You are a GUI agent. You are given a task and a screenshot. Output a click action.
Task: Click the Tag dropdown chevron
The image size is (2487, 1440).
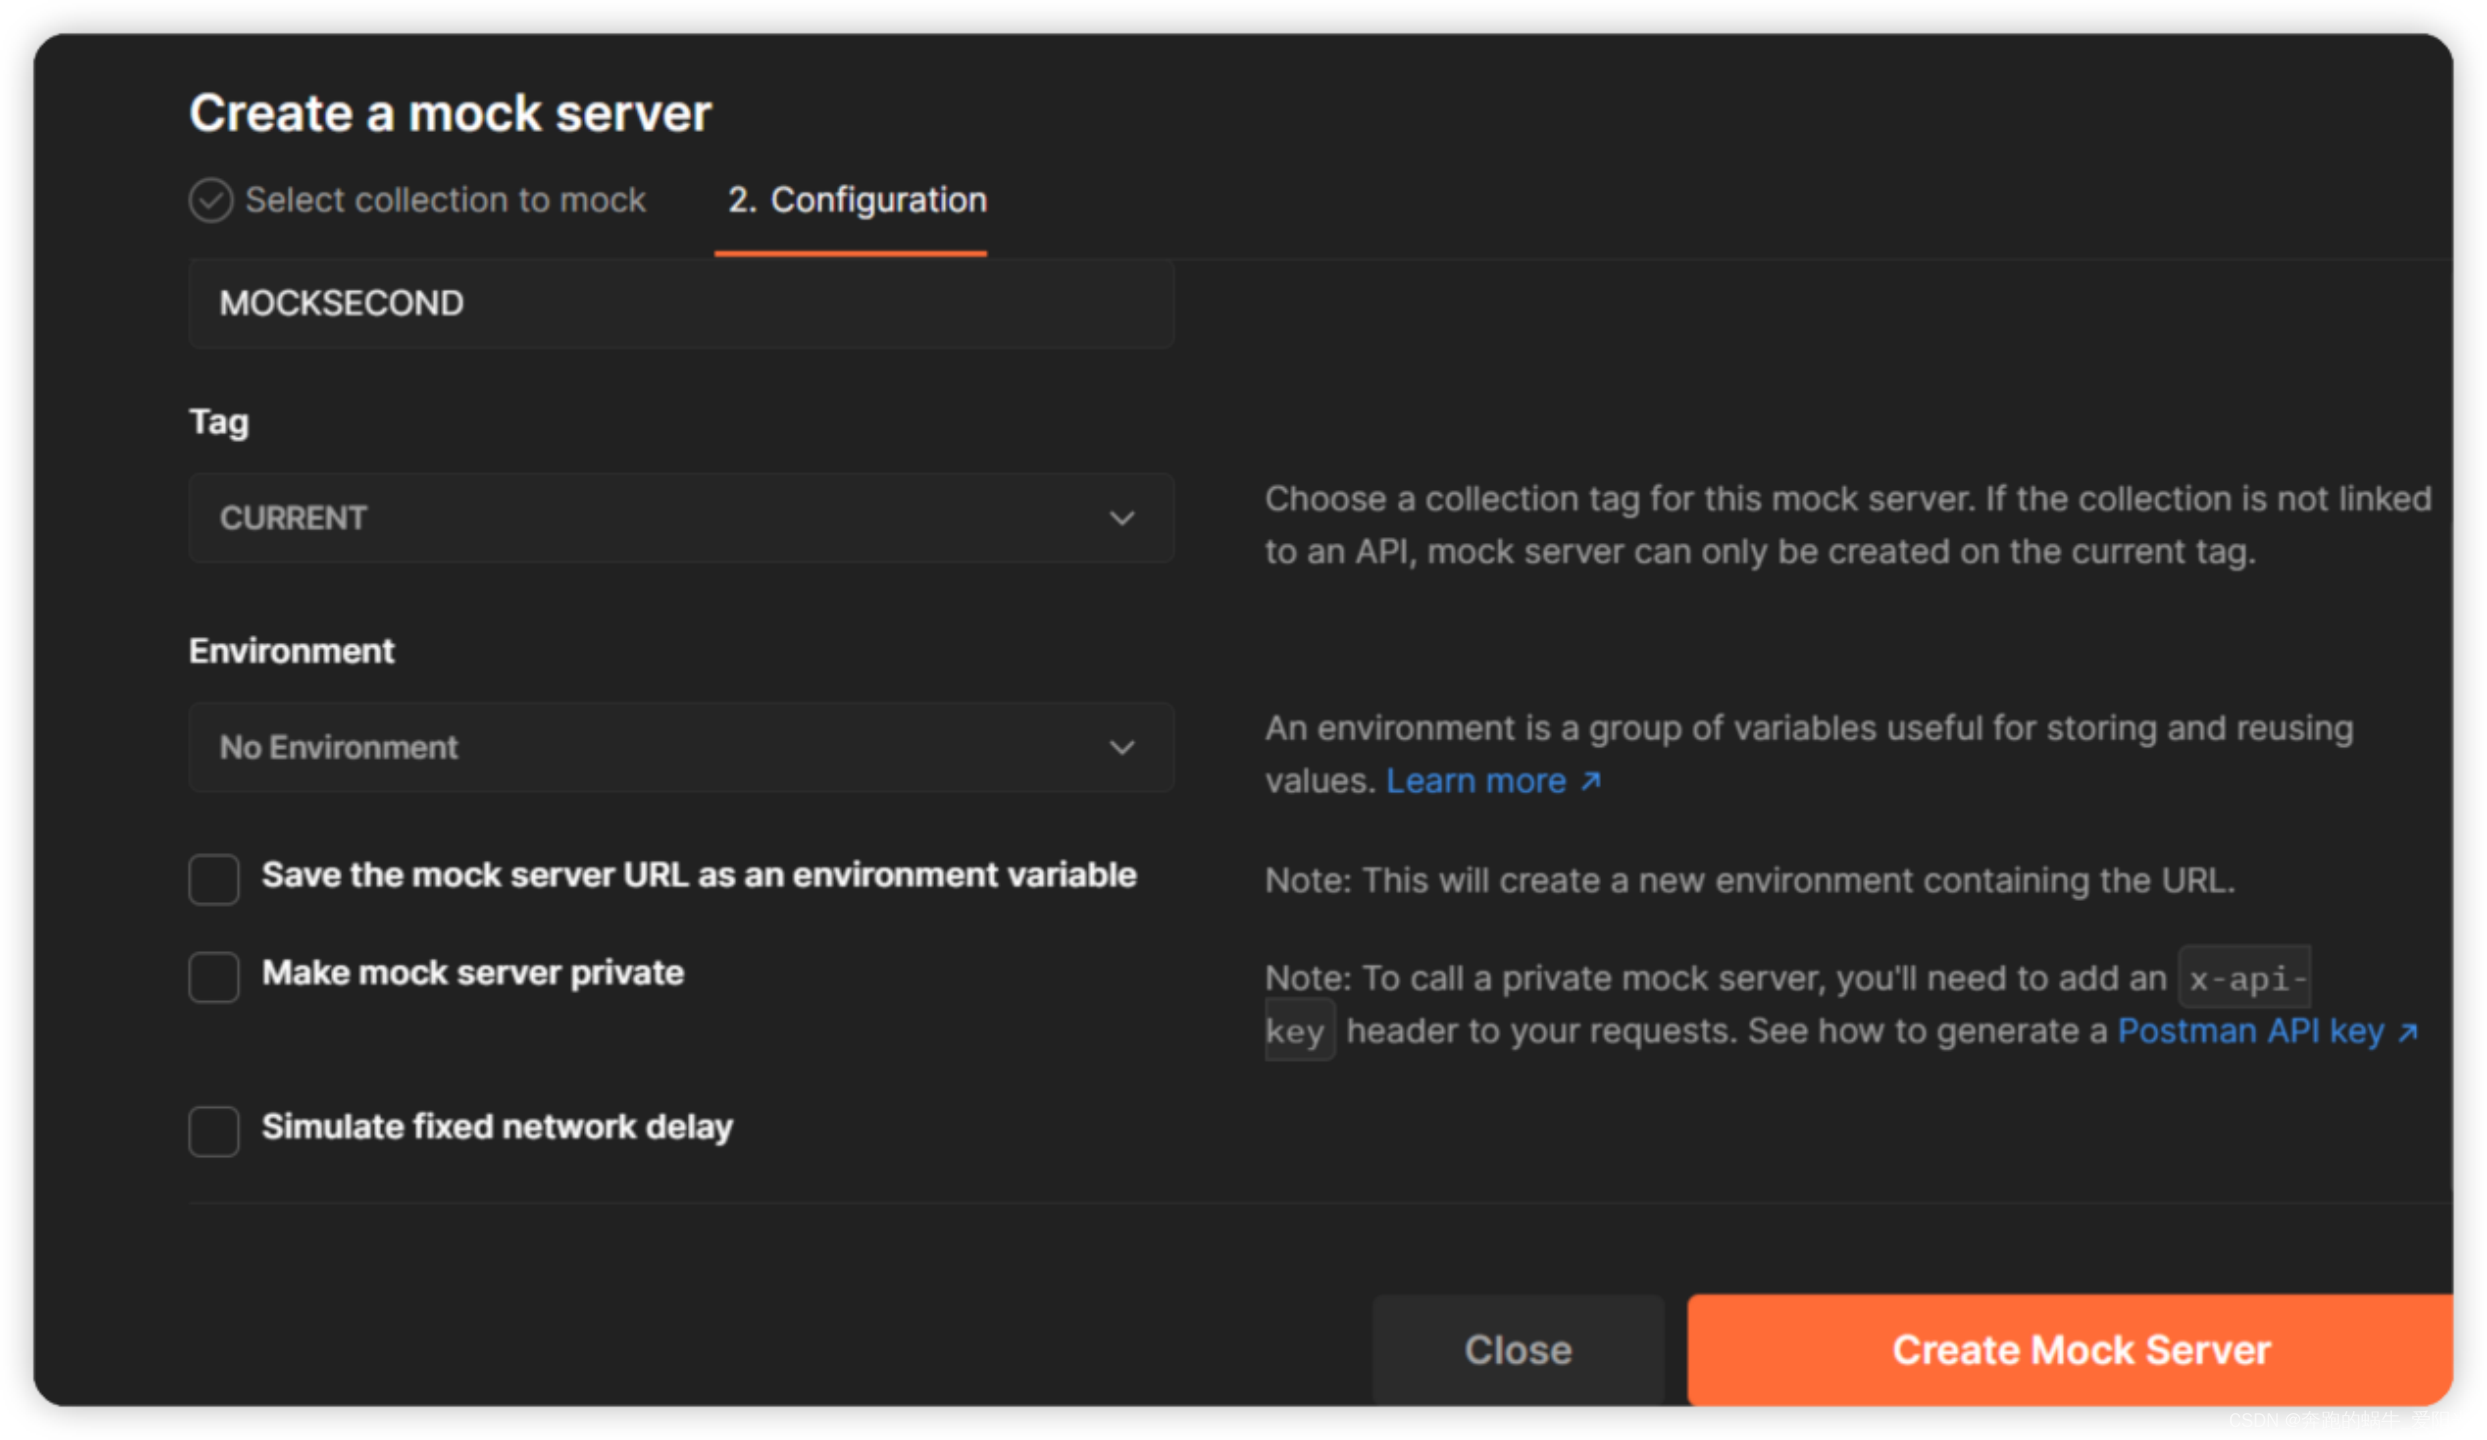pos(1122,518)
